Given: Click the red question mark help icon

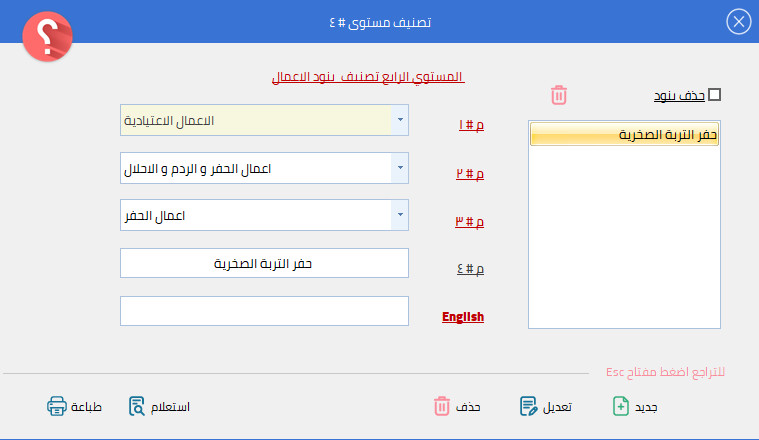Looking at the screenshot, I should 48,38.
